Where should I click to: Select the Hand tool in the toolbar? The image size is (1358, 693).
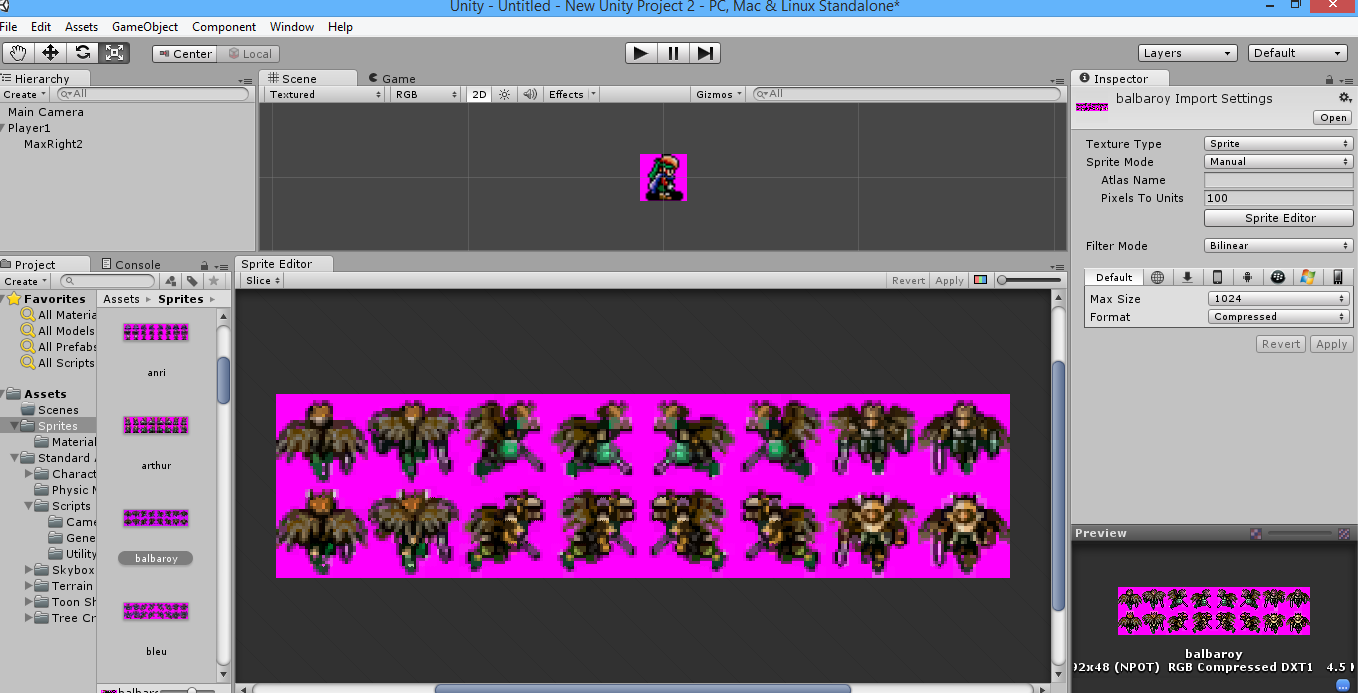coord(17,52)
